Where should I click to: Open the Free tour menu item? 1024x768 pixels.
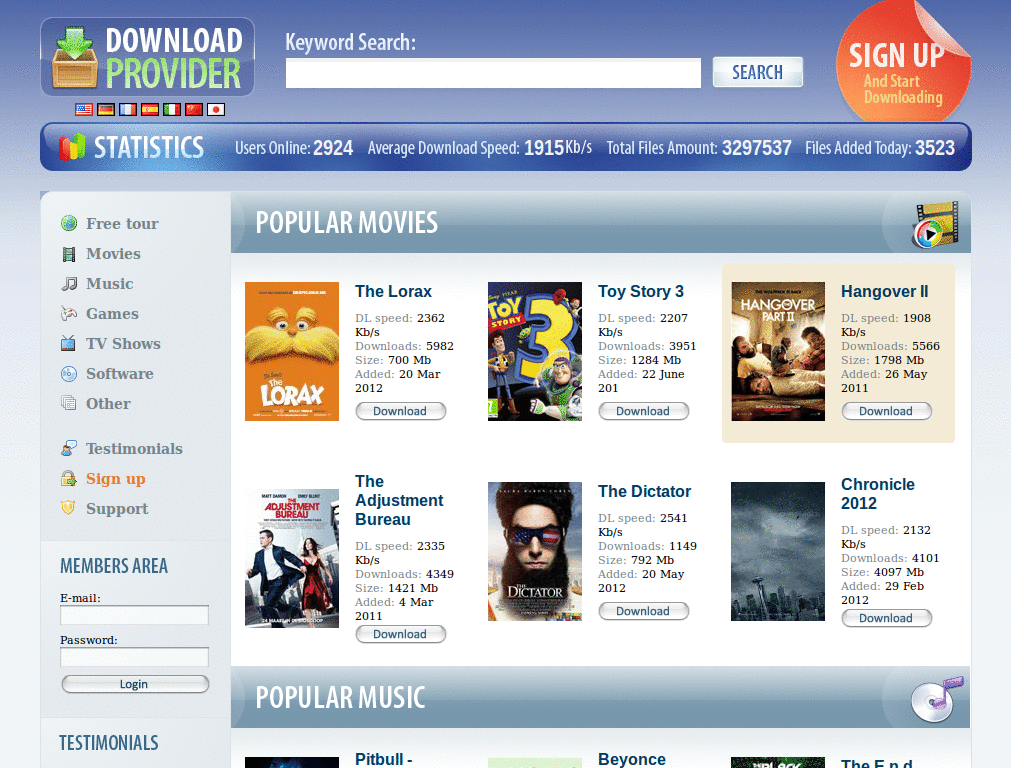coord(122,223)
